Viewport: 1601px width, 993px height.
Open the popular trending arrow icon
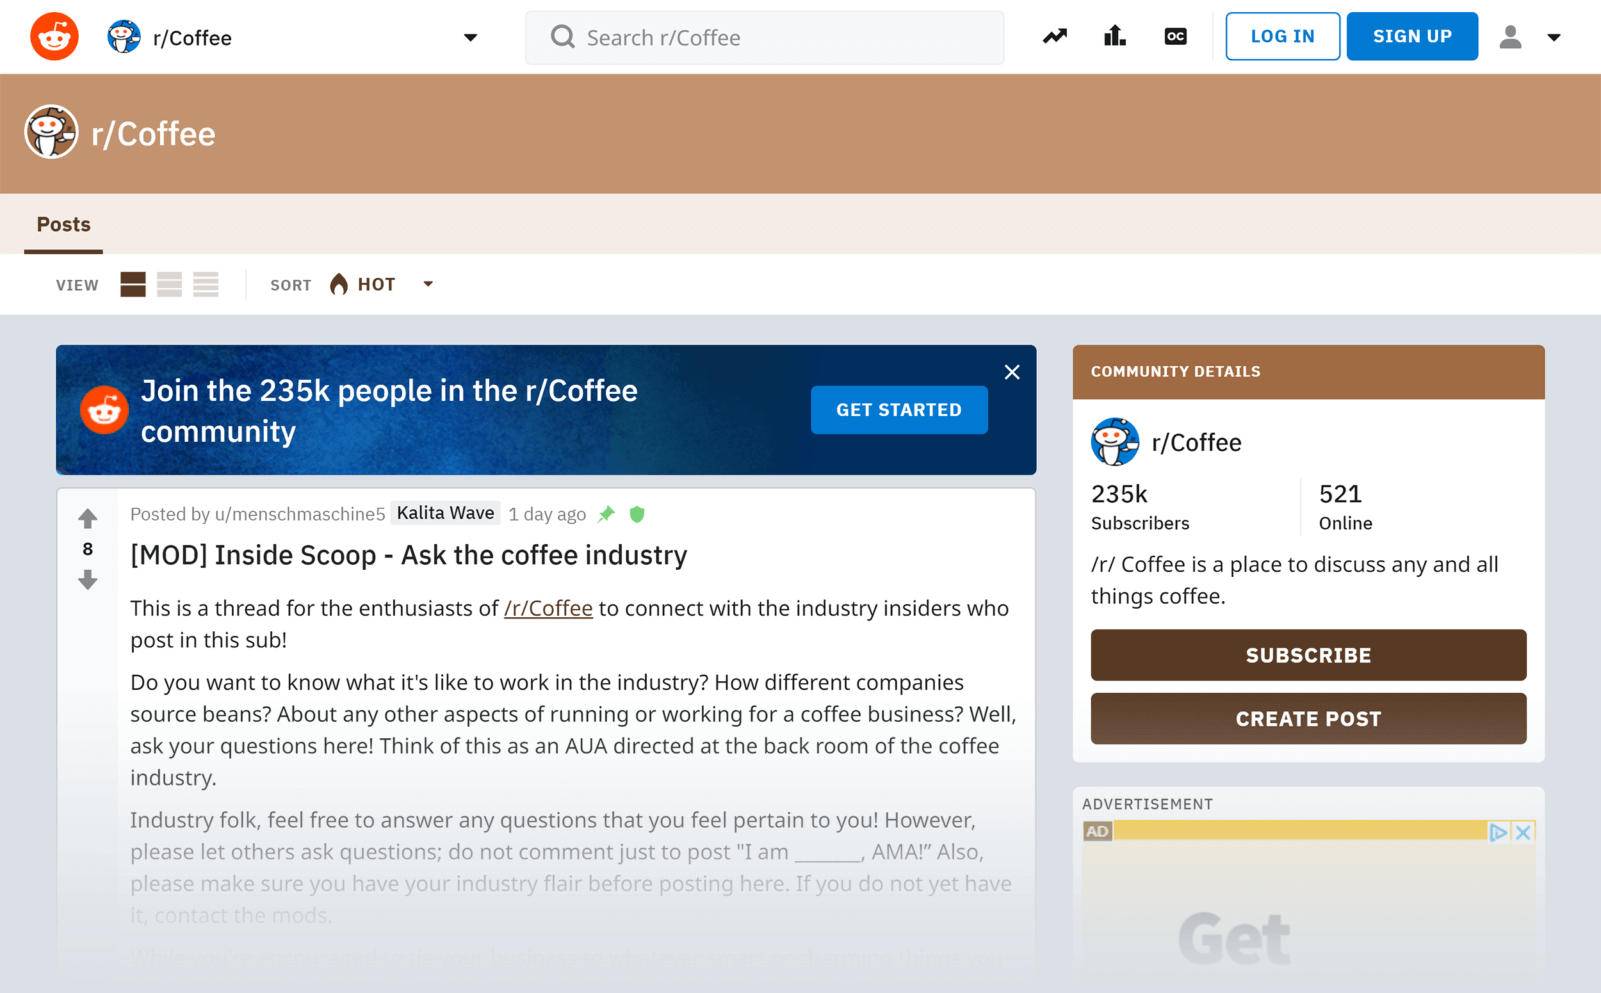click(1055, 37)
